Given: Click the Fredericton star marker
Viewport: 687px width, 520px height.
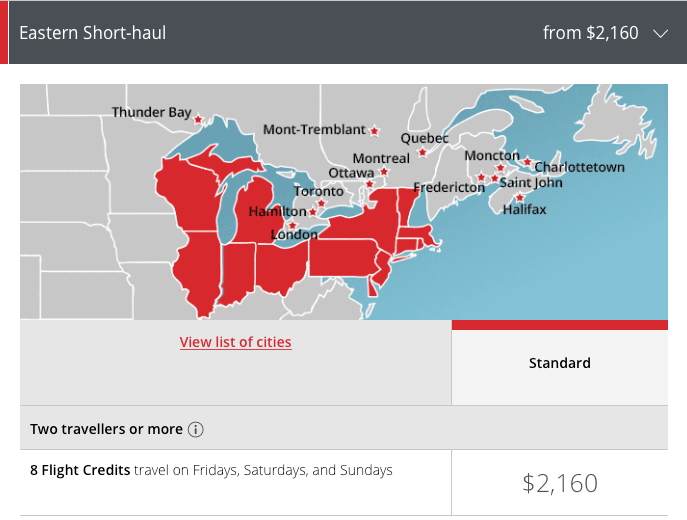Looking at the screenshot, I should [x=481, y=177].
